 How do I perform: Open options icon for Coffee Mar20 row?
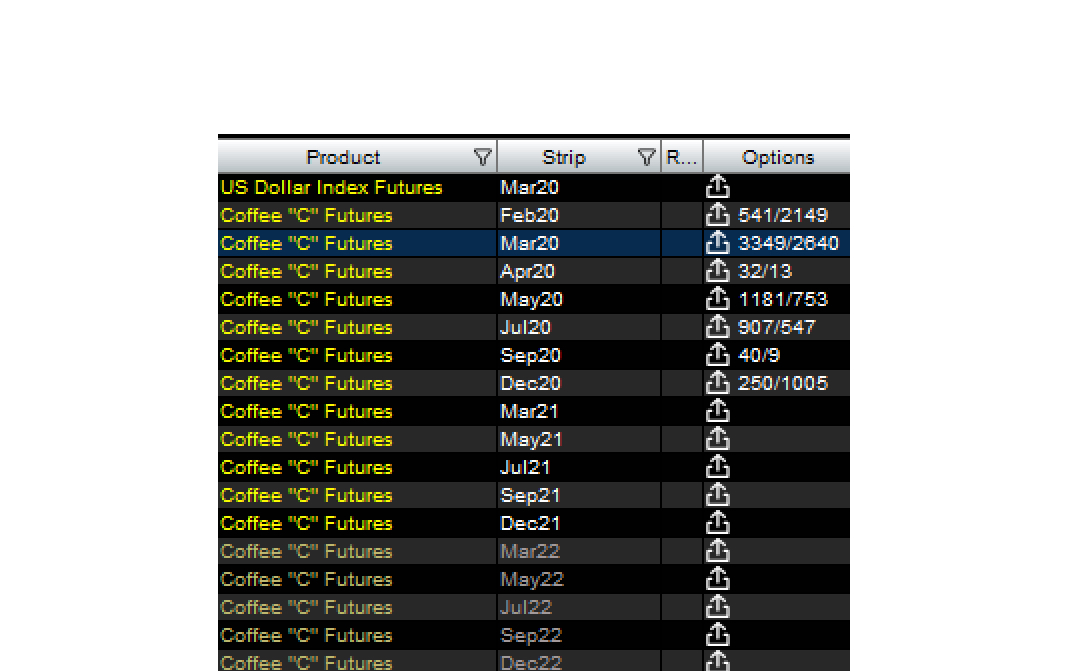(x=718, y=243)
